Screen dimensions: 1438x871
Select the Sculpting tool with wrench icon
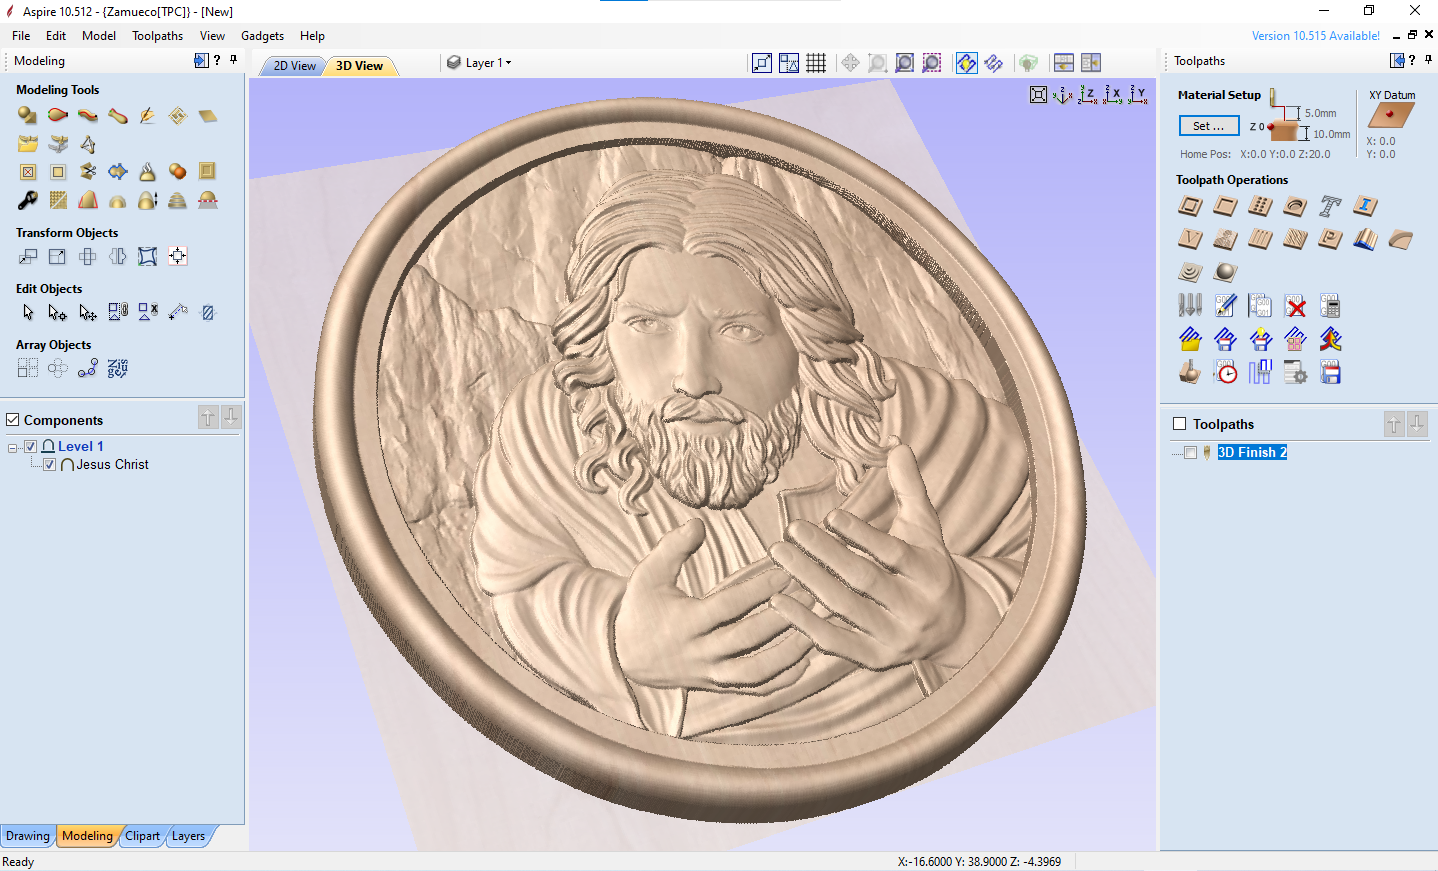pyautogui.click(x=28, y=200)
